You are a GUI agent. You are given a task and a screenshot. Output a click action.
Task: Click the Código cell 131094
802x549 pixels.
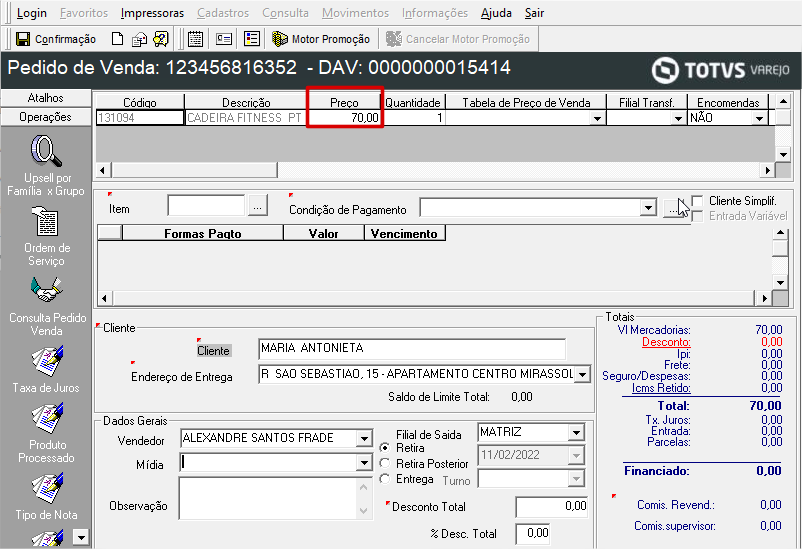(x=140, y=118)
